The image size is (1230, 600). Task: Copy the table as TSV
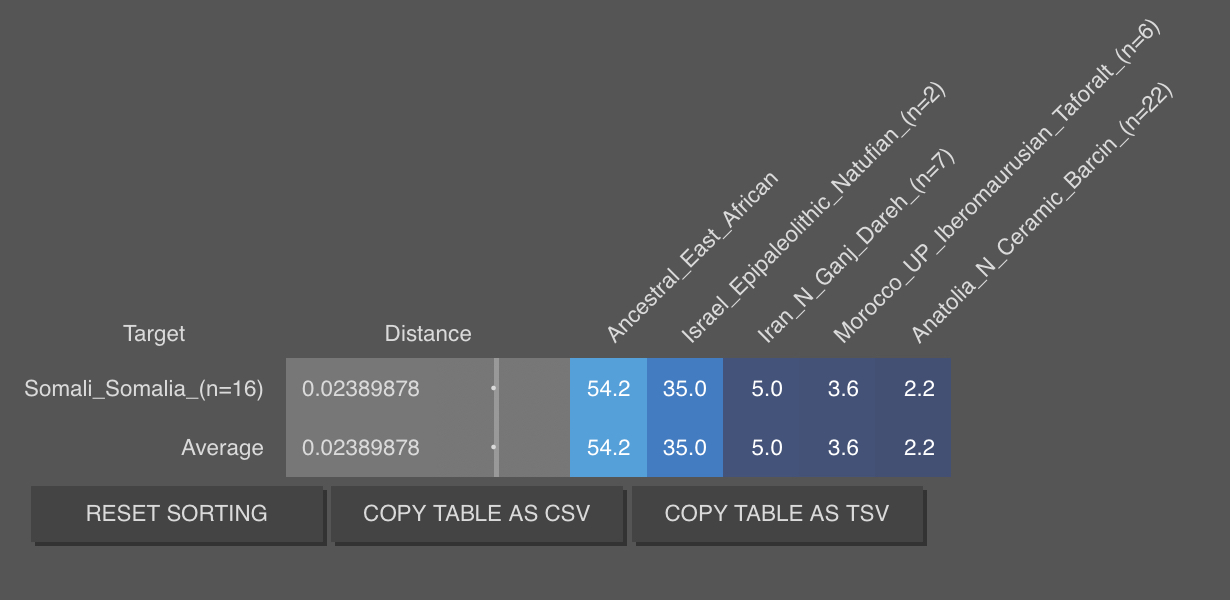(777, 514)
